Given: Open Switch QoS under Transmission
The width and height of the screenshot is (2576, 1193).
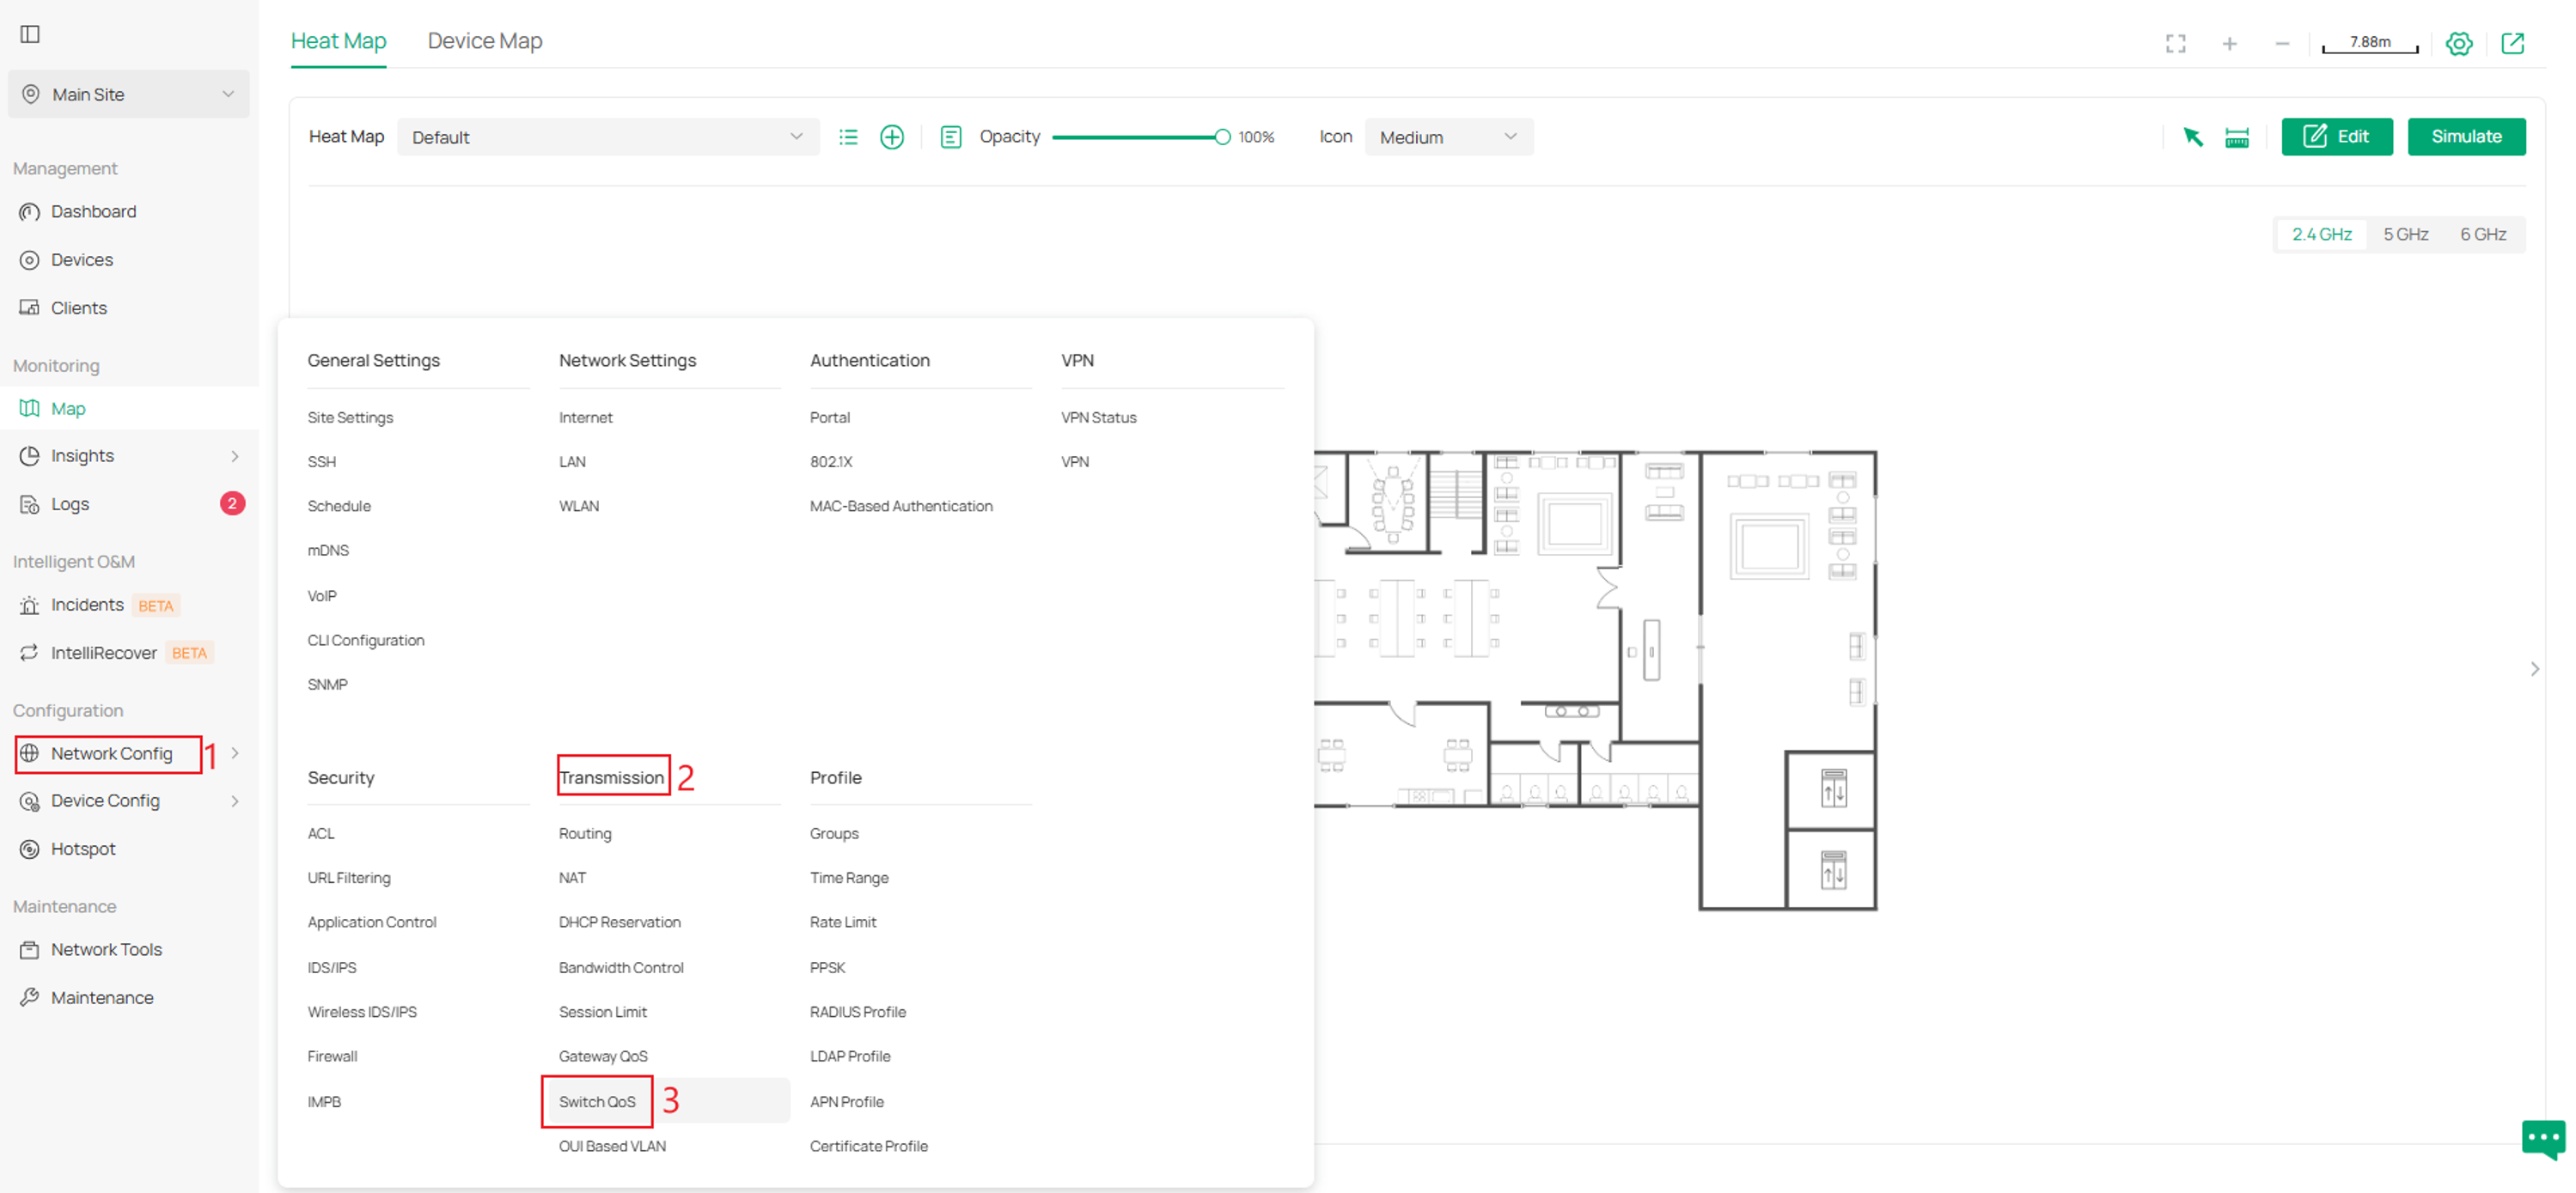Looking at the screenshot, I should (x=597, y=1102).
